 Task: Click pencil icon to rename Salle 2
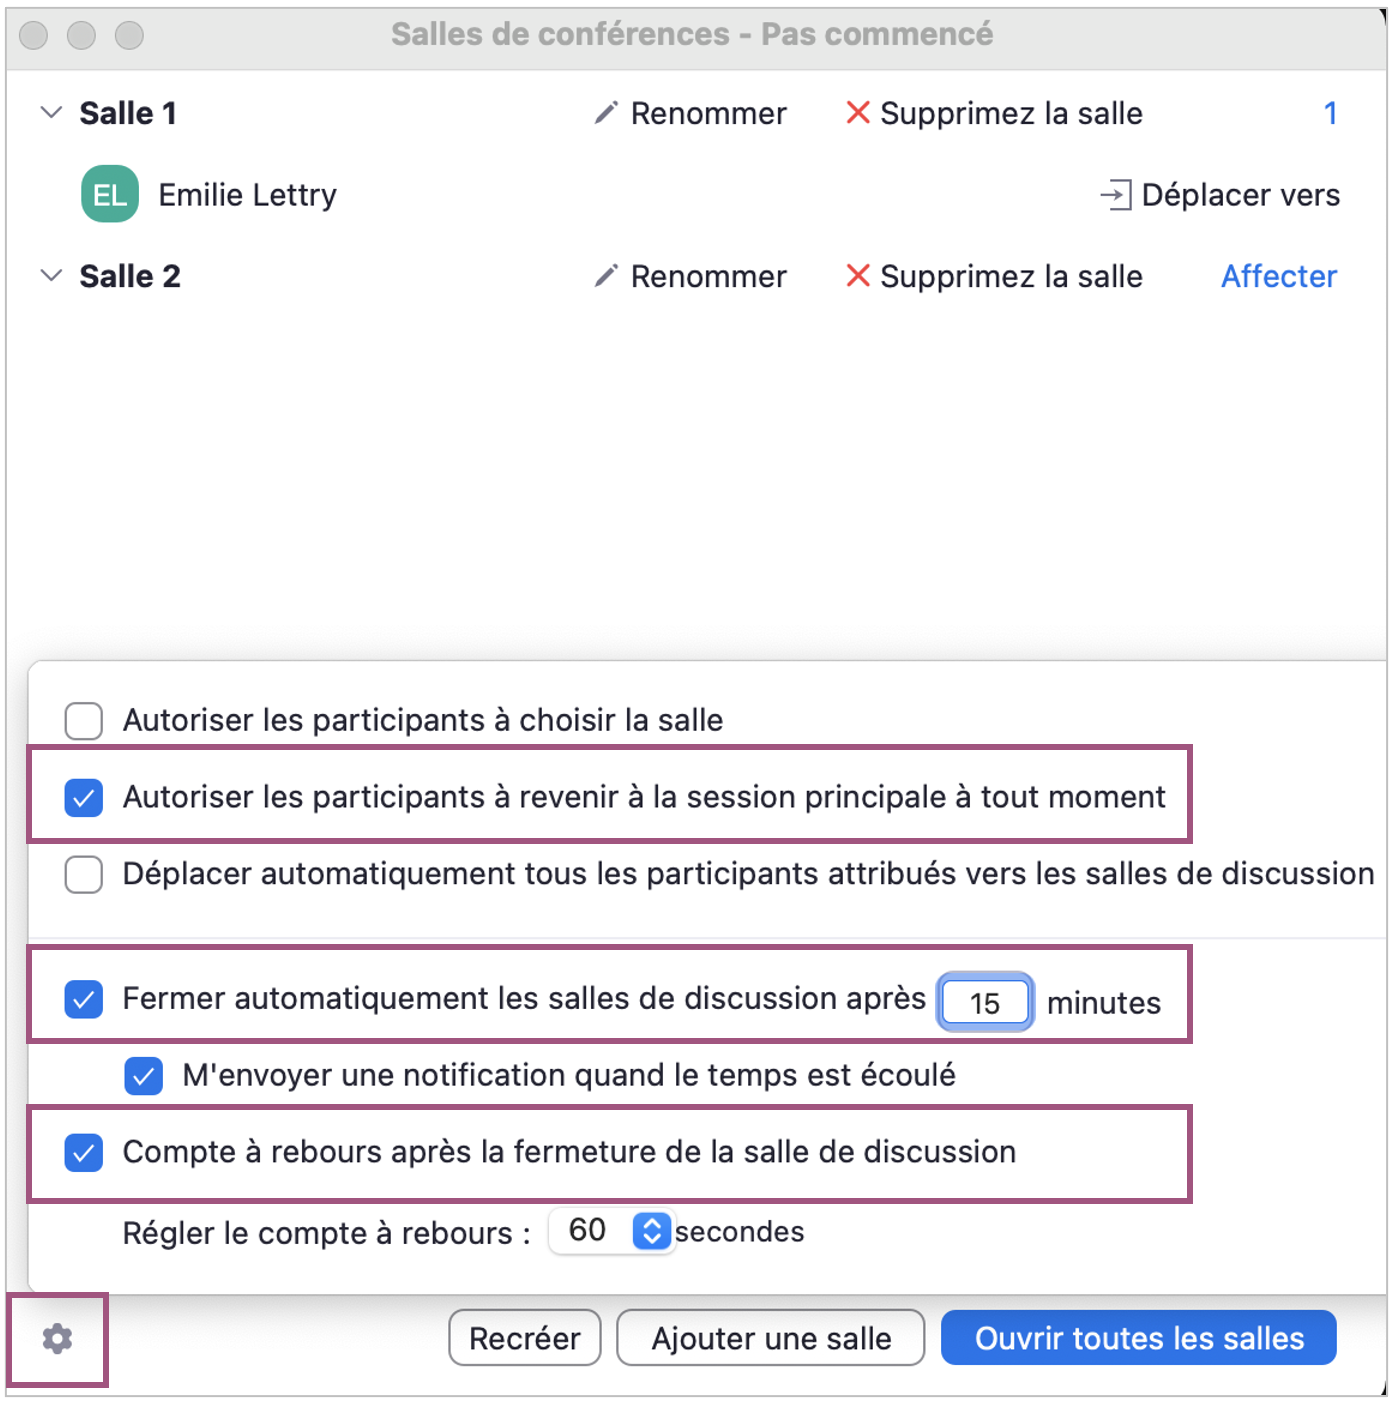[606, 276]
